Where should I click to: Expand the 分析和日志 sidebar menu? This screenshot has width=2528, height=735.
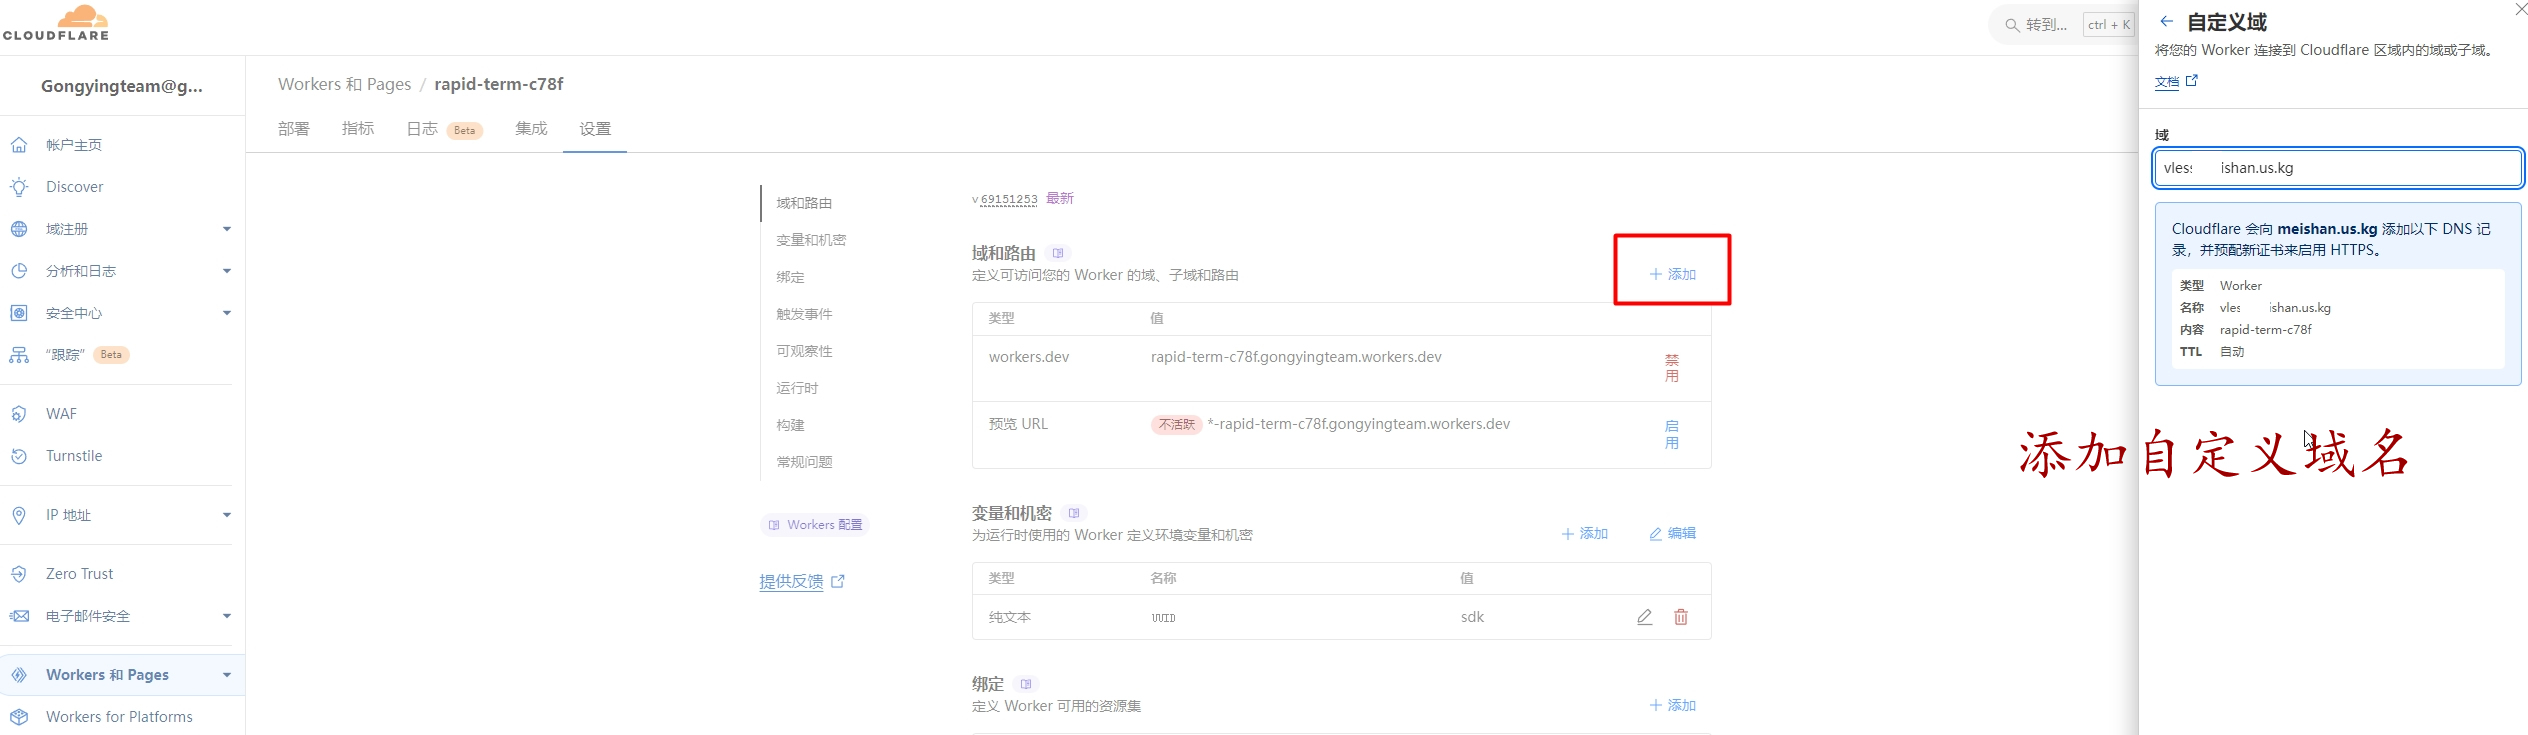coord(227,271)
